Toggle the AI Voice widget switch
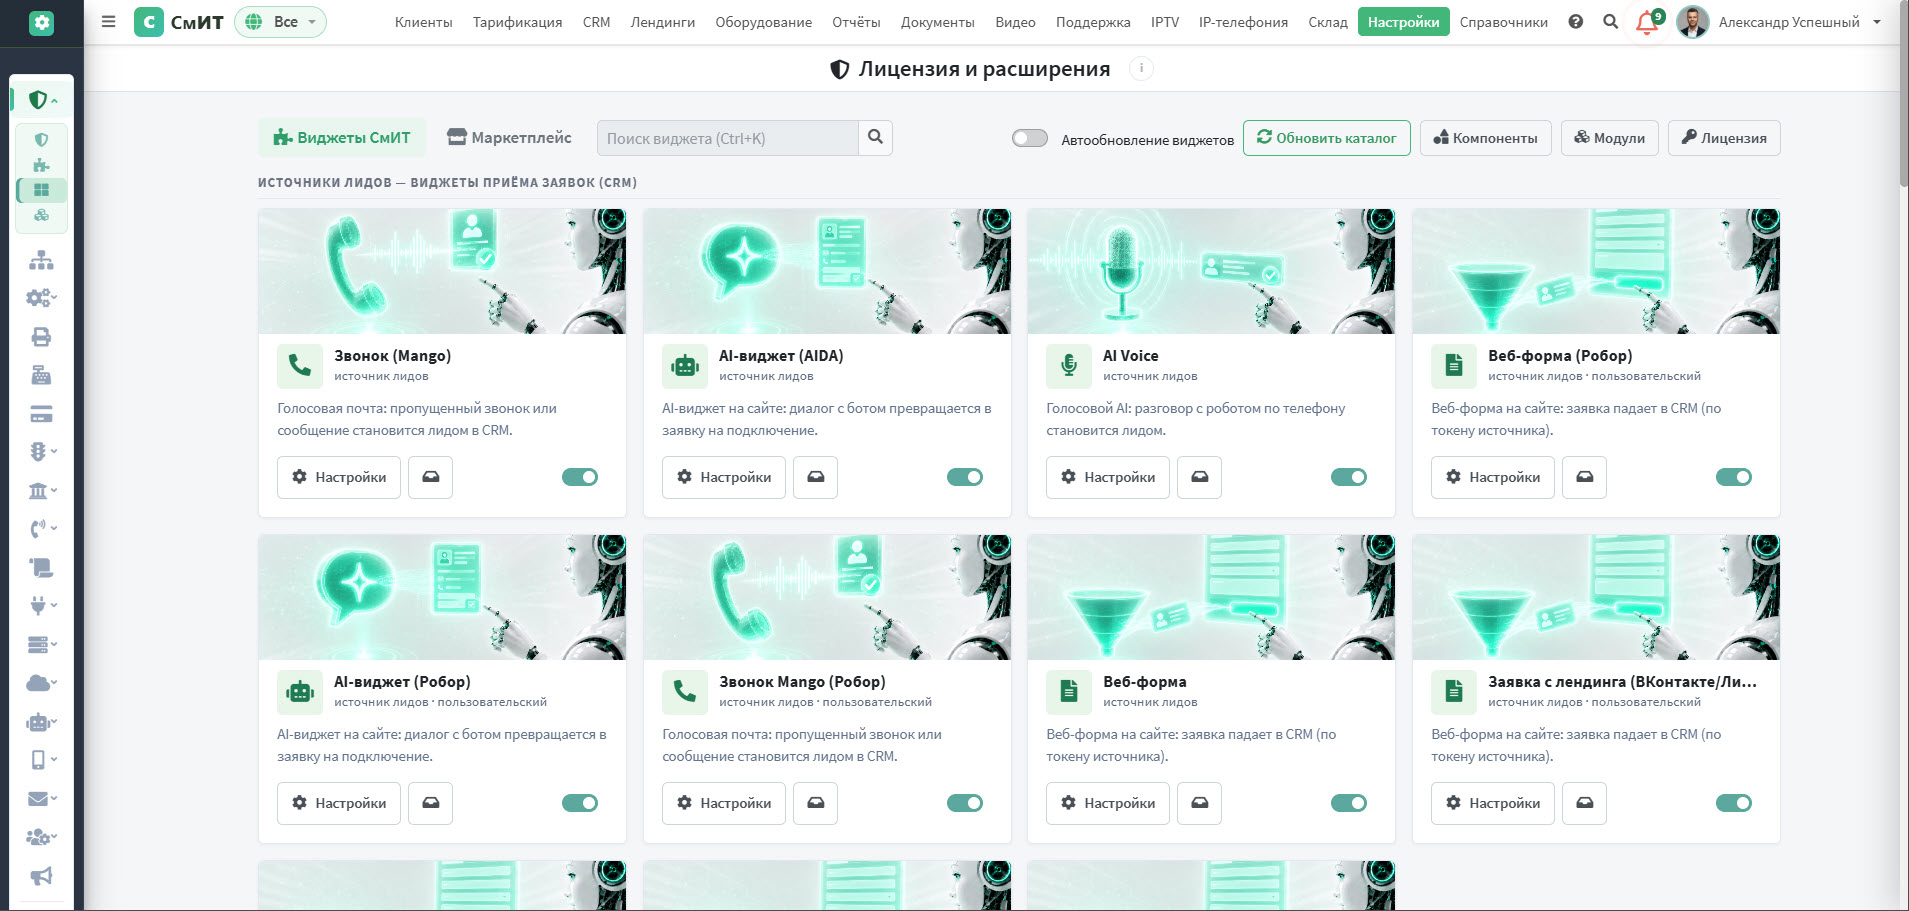1909x911 pixels. [1349, 477]
